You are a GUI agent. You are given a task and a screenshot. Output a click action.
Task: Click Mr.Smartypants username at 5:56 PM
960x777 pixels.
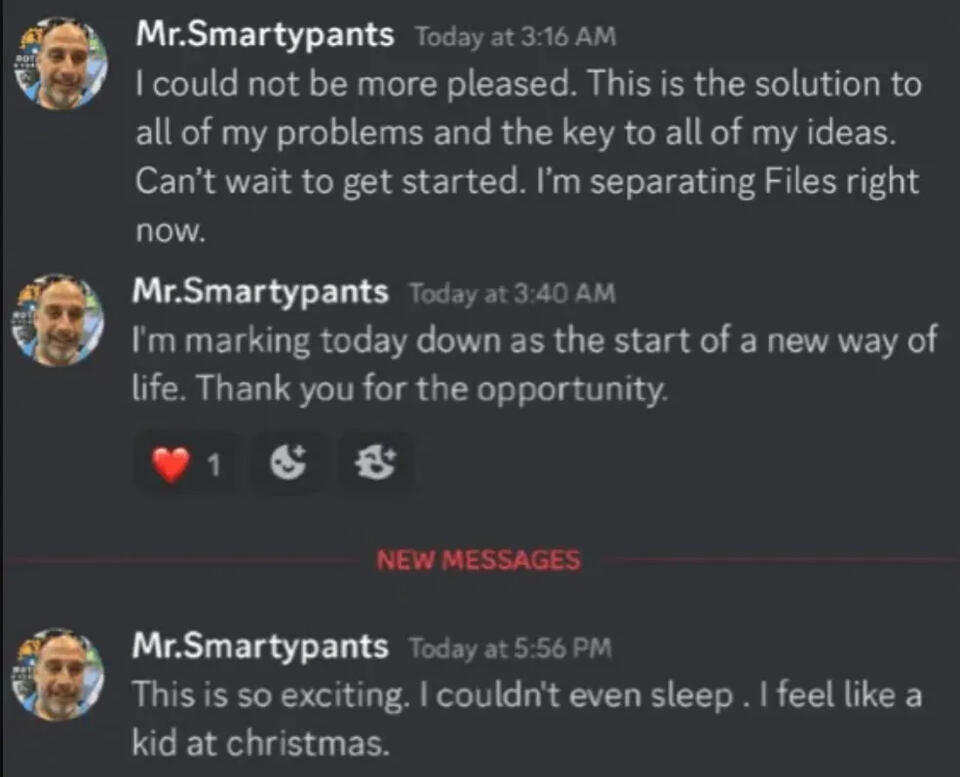(261, 646)
